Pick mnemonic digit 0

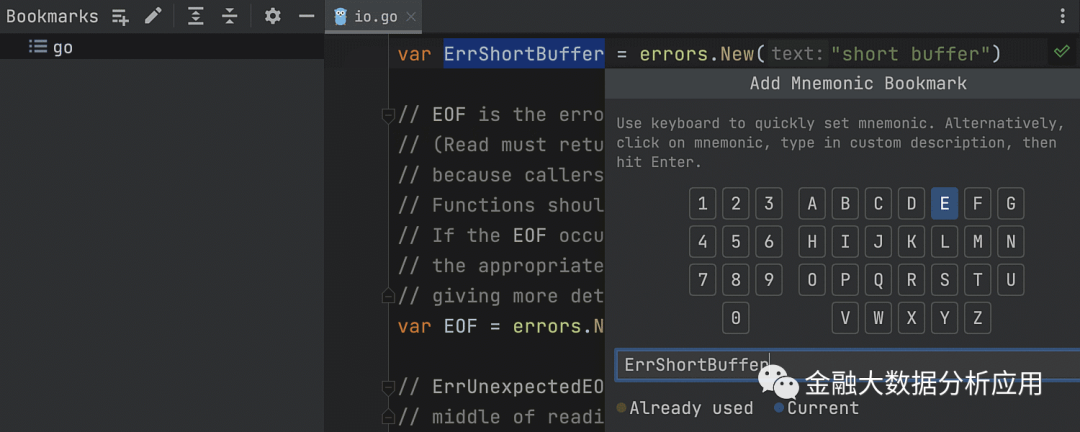[x=735, y=318]
